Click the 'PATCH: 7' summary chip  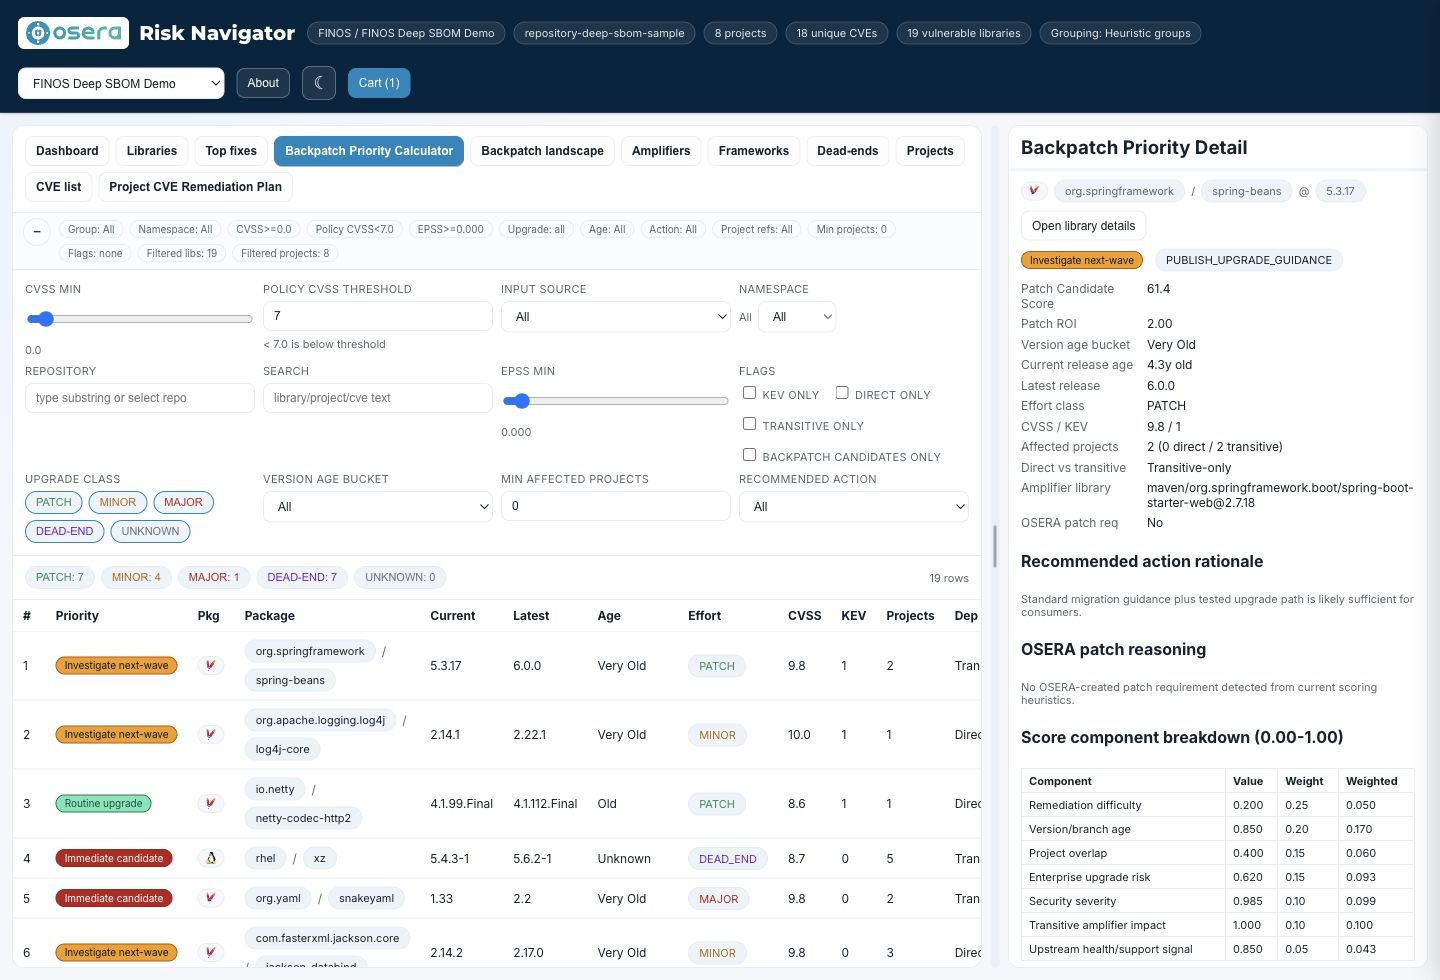click(60, 577)
